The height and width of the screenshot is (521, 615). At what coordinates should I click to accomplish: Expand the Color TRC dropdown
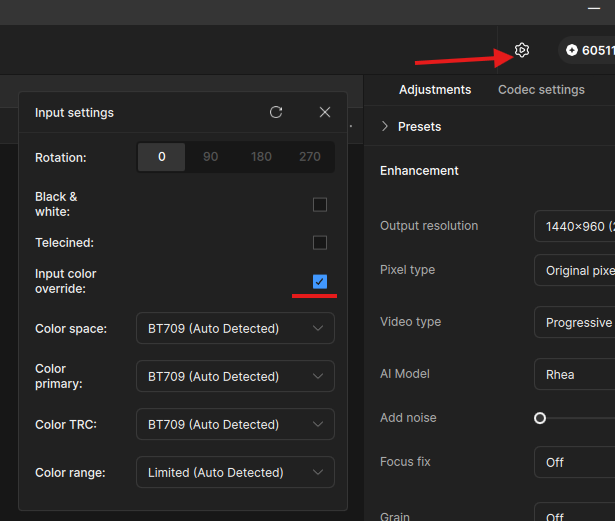point(235,424)
